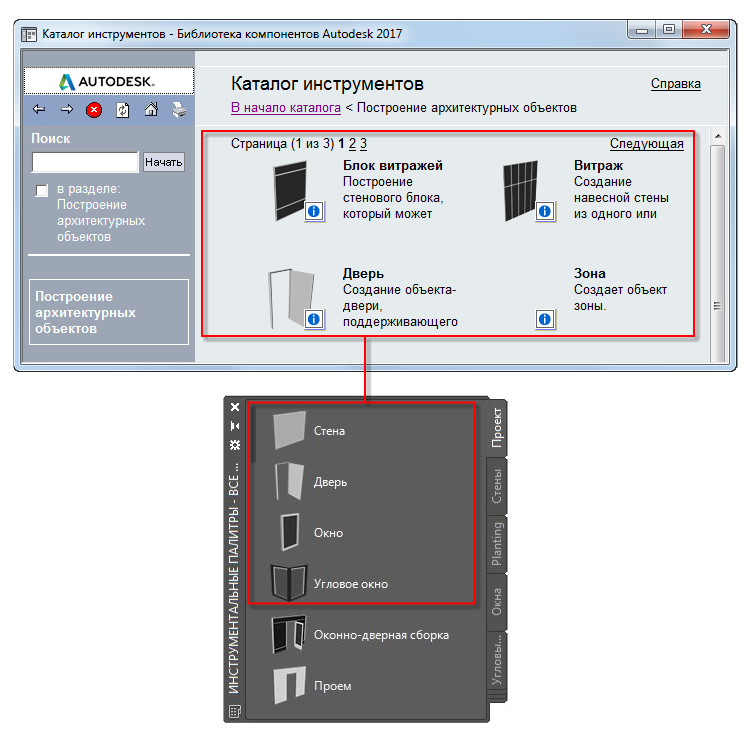Click the scrollbar up arrow in catalog
Image resolution: width=748 pixels, height=729 pixels.
point(717,136)
